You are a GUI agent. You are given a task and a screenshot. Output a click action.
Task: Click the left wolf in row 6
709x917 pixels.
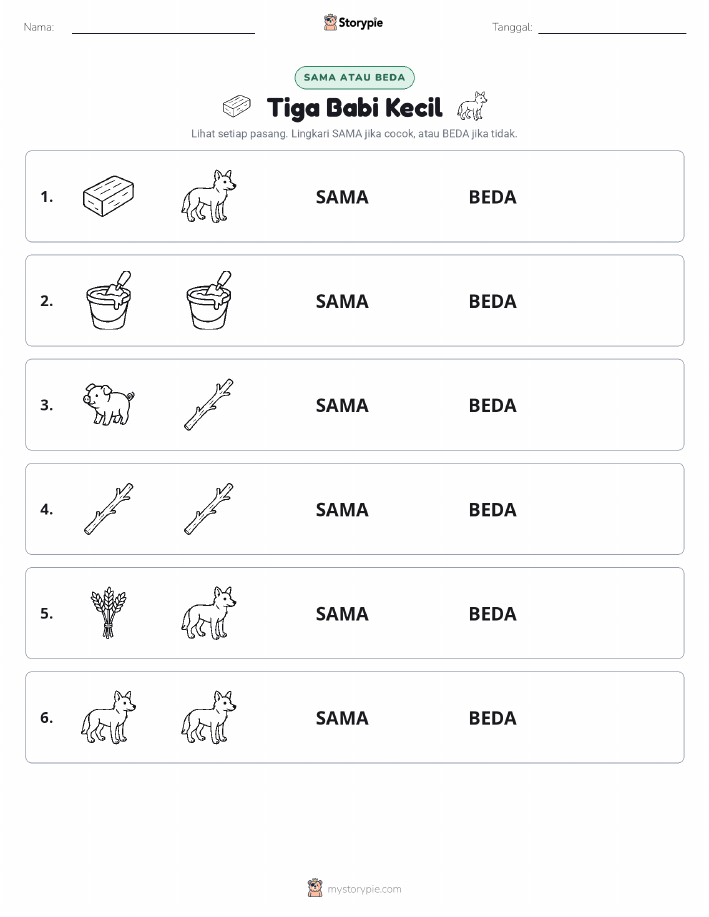108,717
